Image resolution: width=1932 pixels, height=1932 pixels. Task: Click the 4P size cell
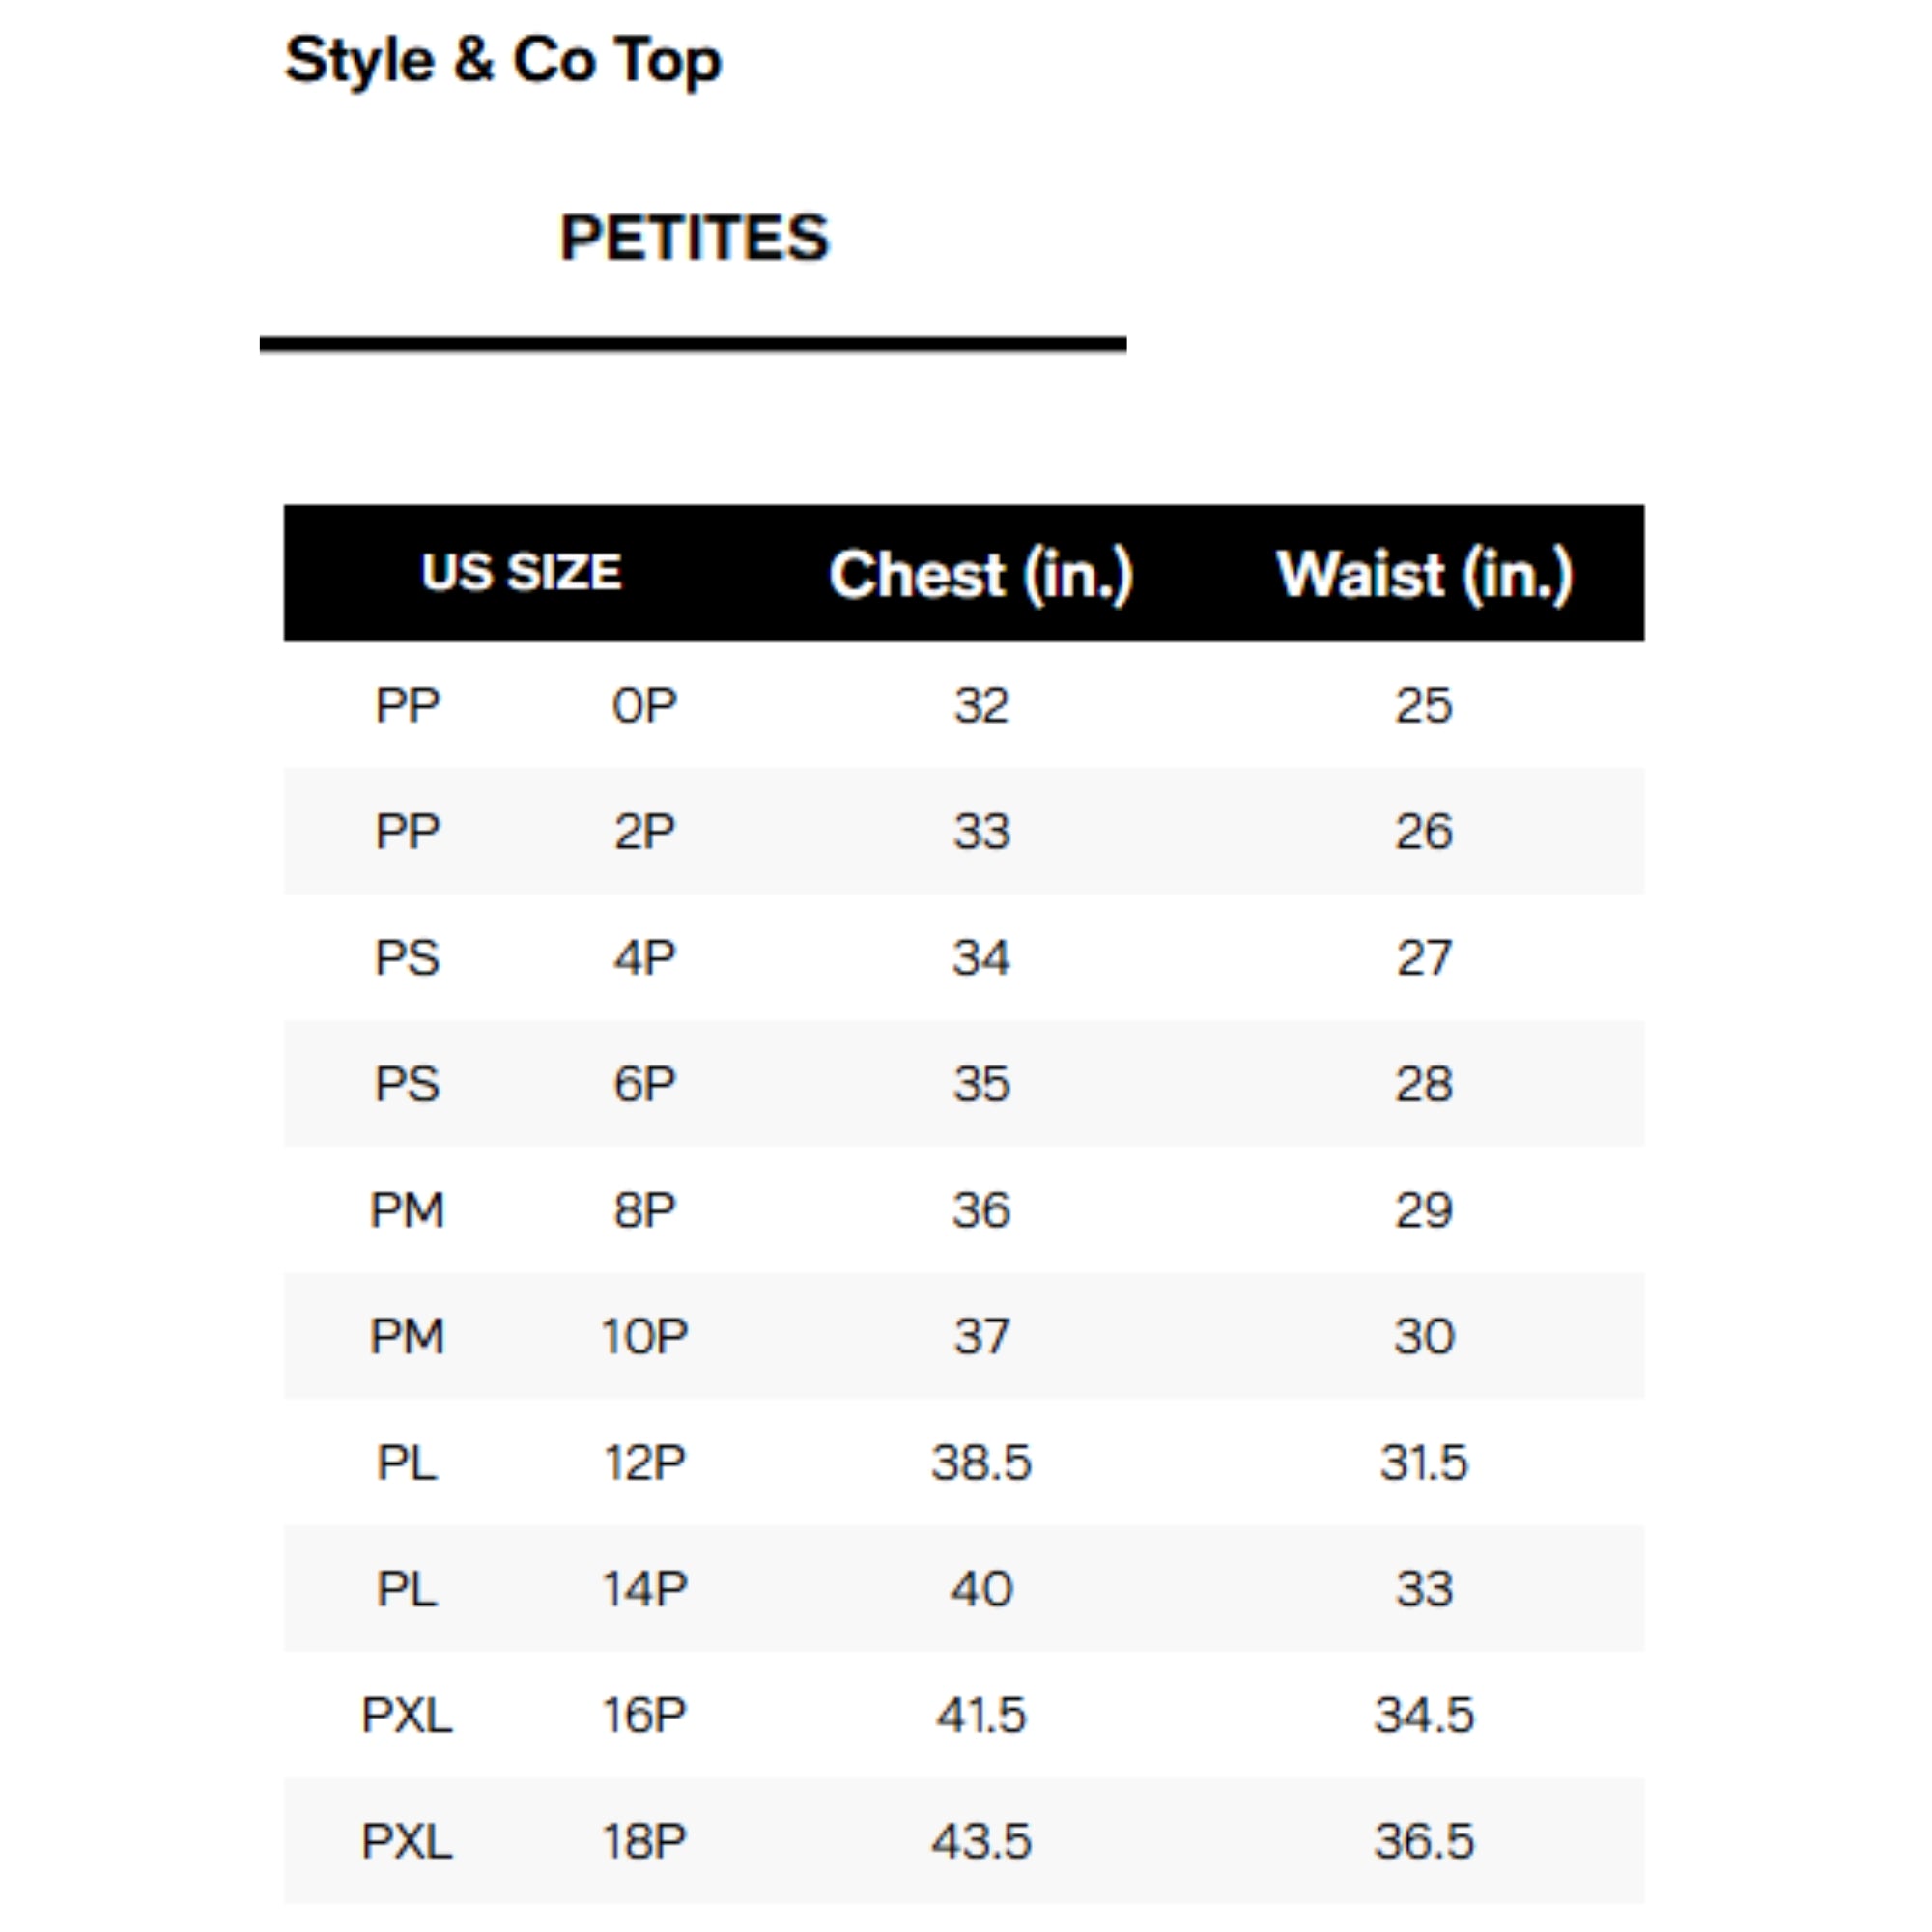(x=645, y=957)
